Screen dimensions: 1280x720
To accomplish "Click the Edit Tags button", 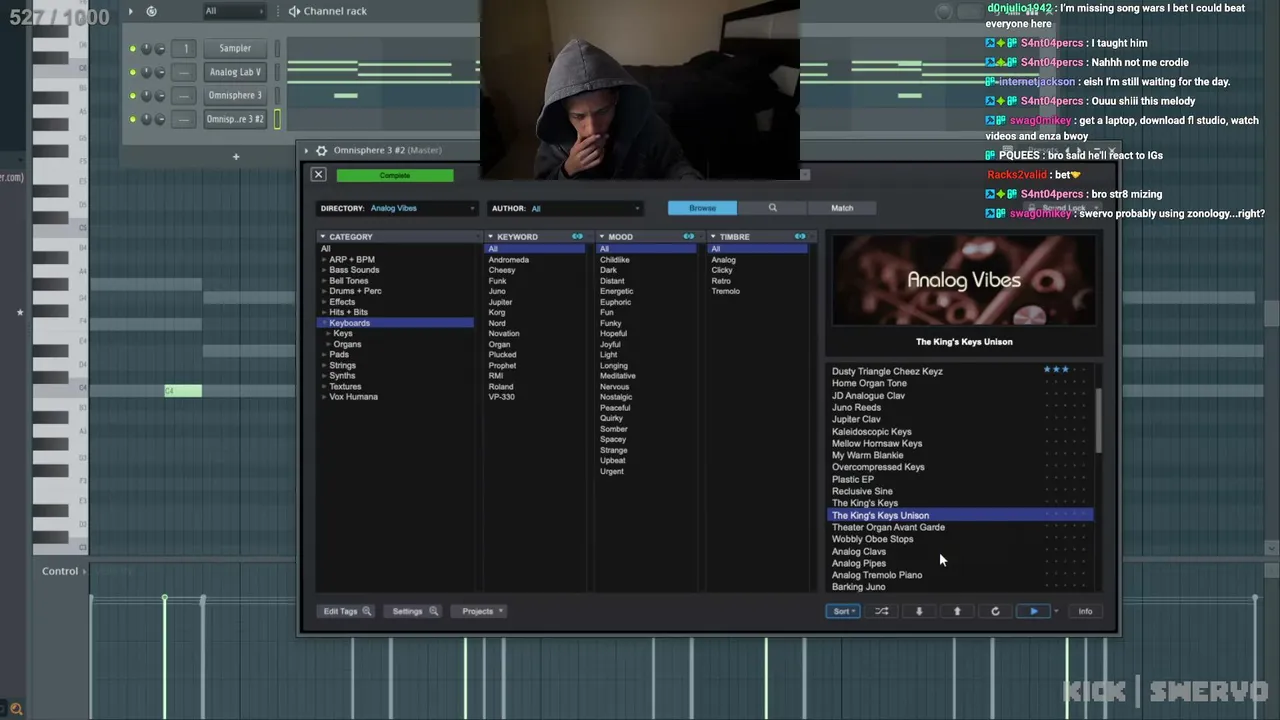I will pos(346,611).
